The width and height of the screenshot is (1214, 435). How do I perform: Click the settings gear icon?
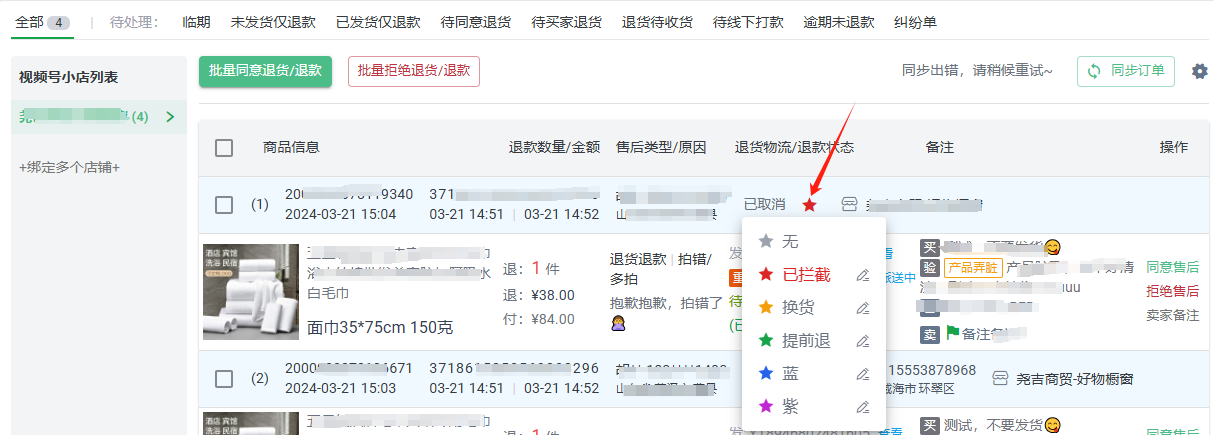pyautogui.click(x=1199, y=71)
